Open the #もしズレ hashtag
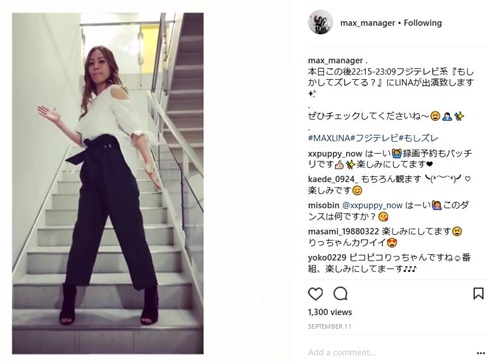This screenshot has height=362, width=490. (x=418, y=138)
